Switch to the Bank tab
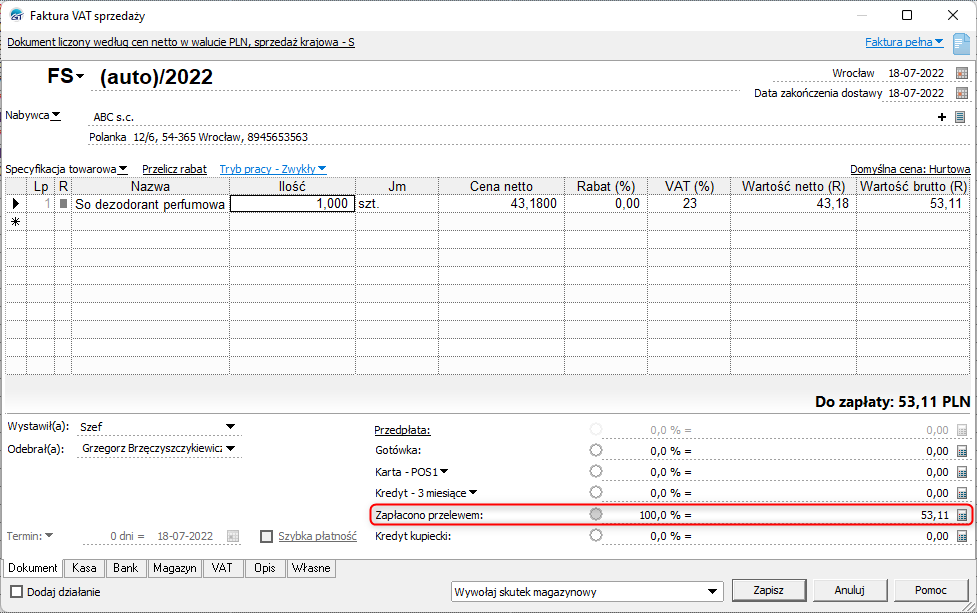The width and height of the screenshot is (977, 613). tap(125, 568)
